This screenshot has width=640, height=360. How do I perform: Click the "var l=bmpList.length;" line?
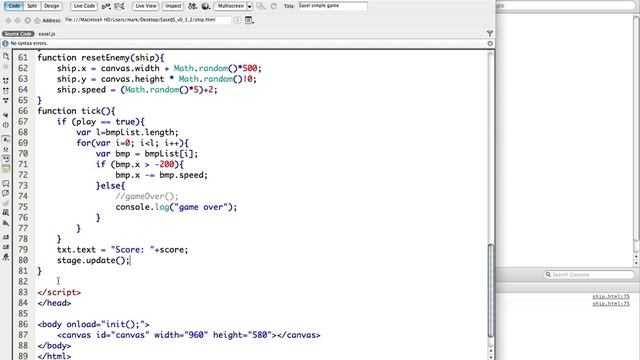tap(127, 132)
